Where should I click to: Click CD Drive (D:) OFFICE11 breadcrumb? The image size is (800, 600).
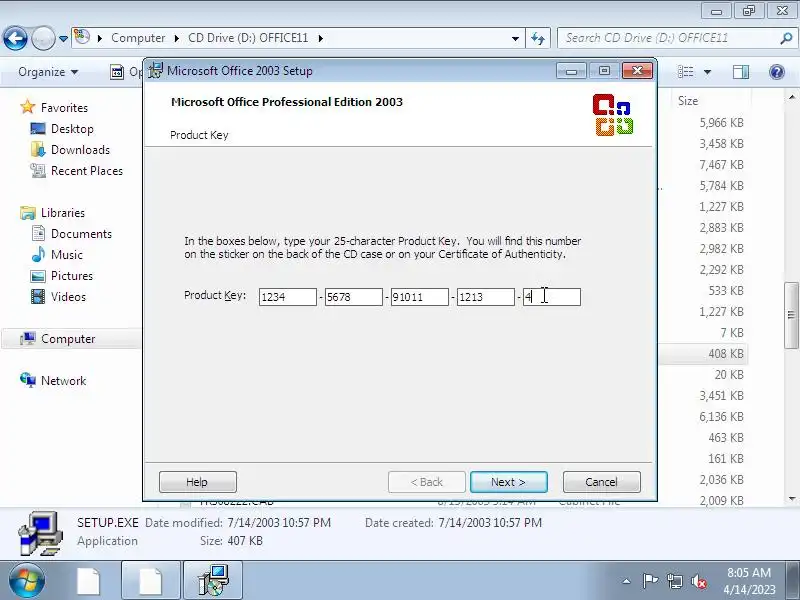248,38
